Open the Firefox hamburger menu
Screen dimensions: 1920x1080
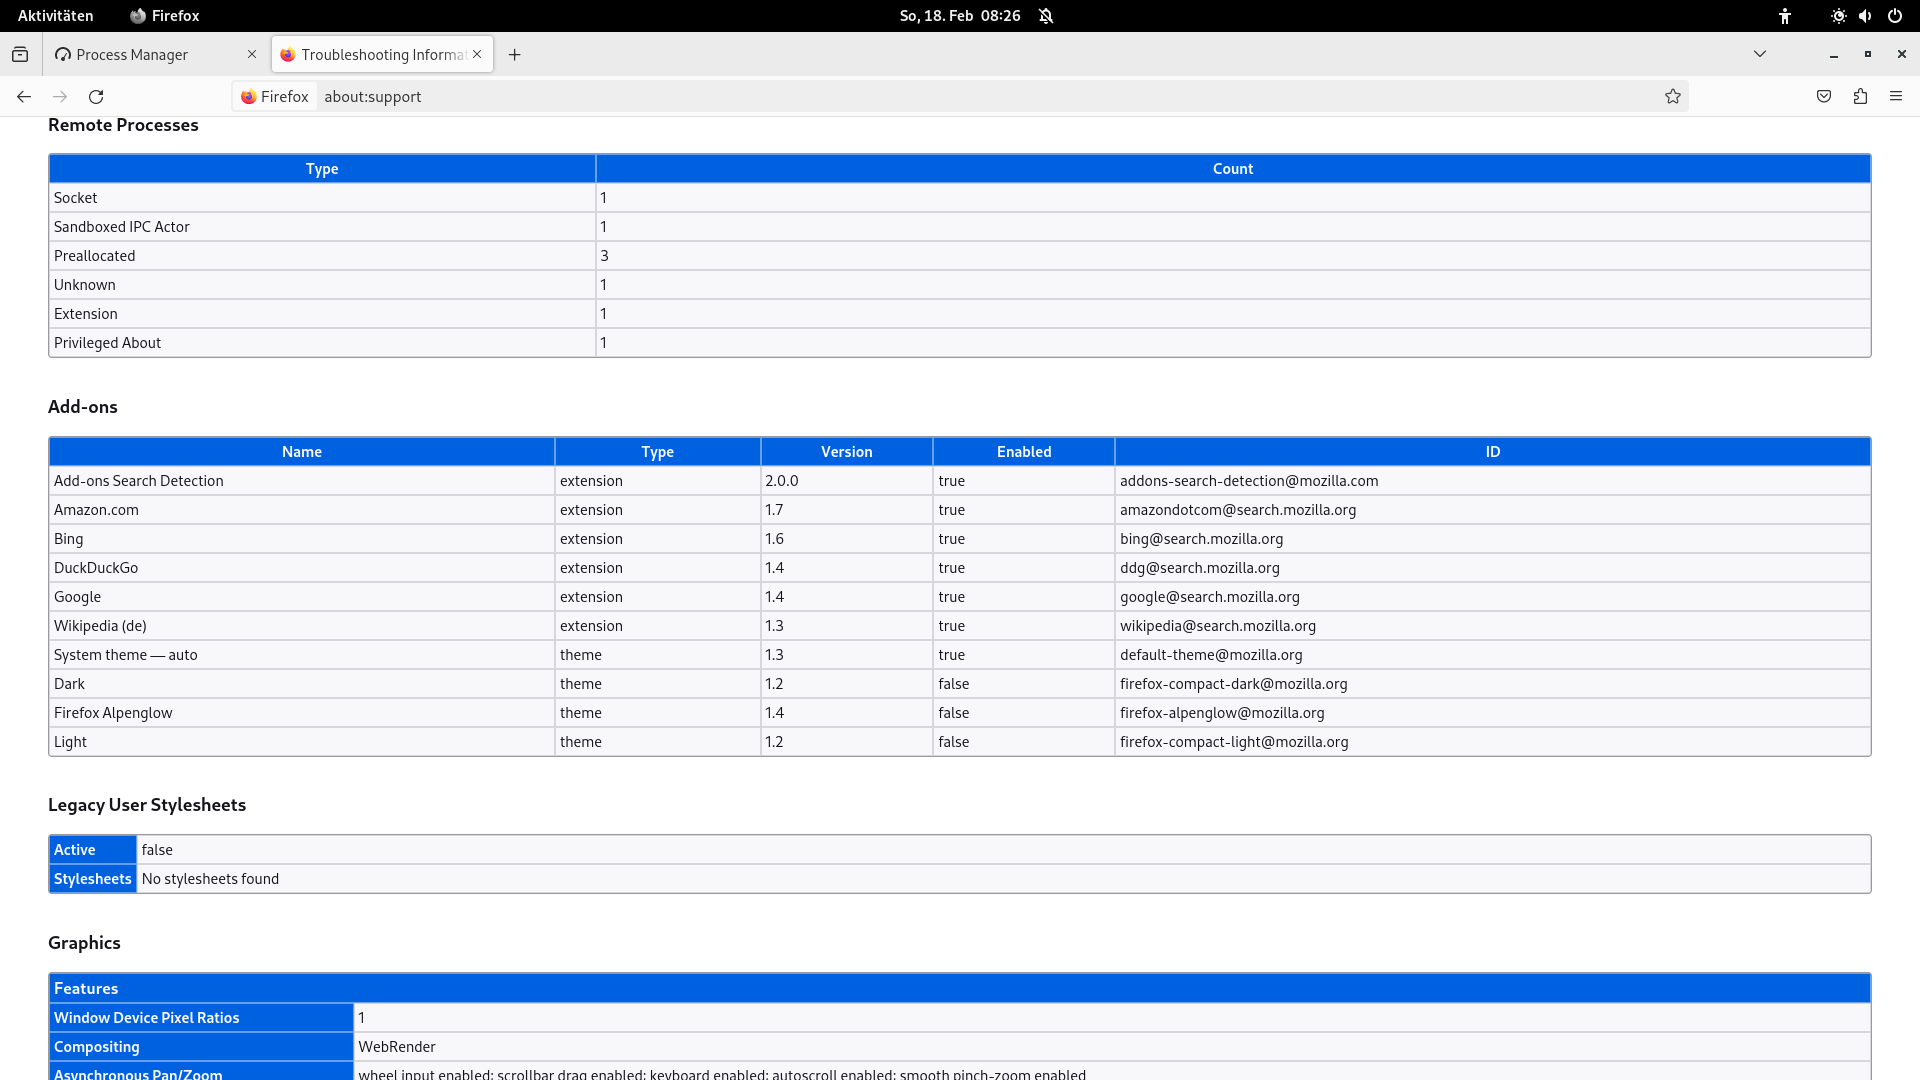1896,96
